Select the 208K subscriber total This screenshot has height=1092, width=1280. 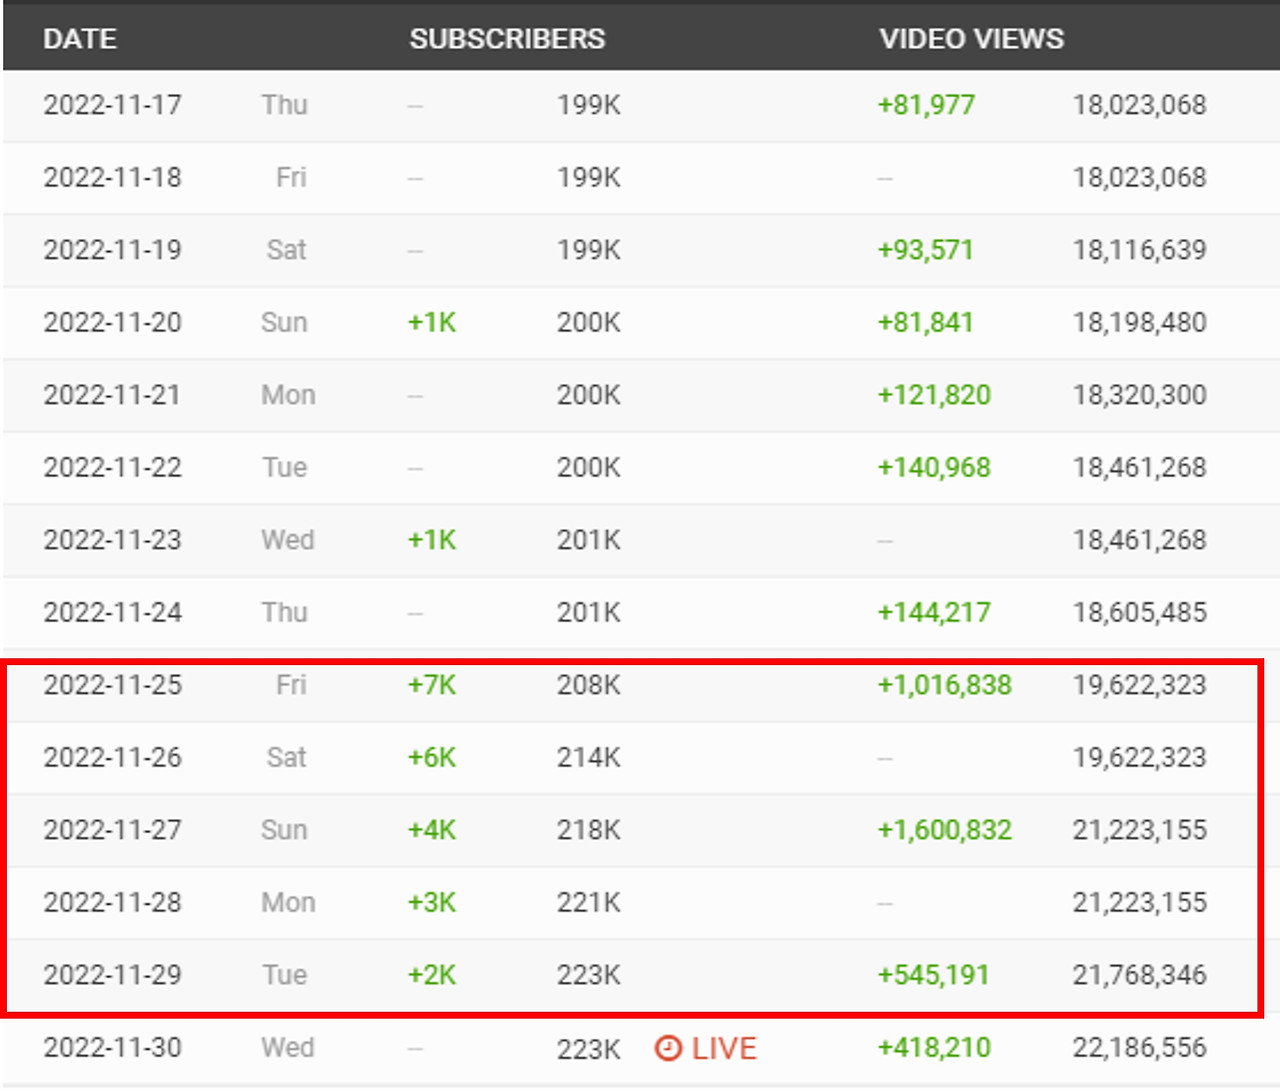click(x=589, y=685)
